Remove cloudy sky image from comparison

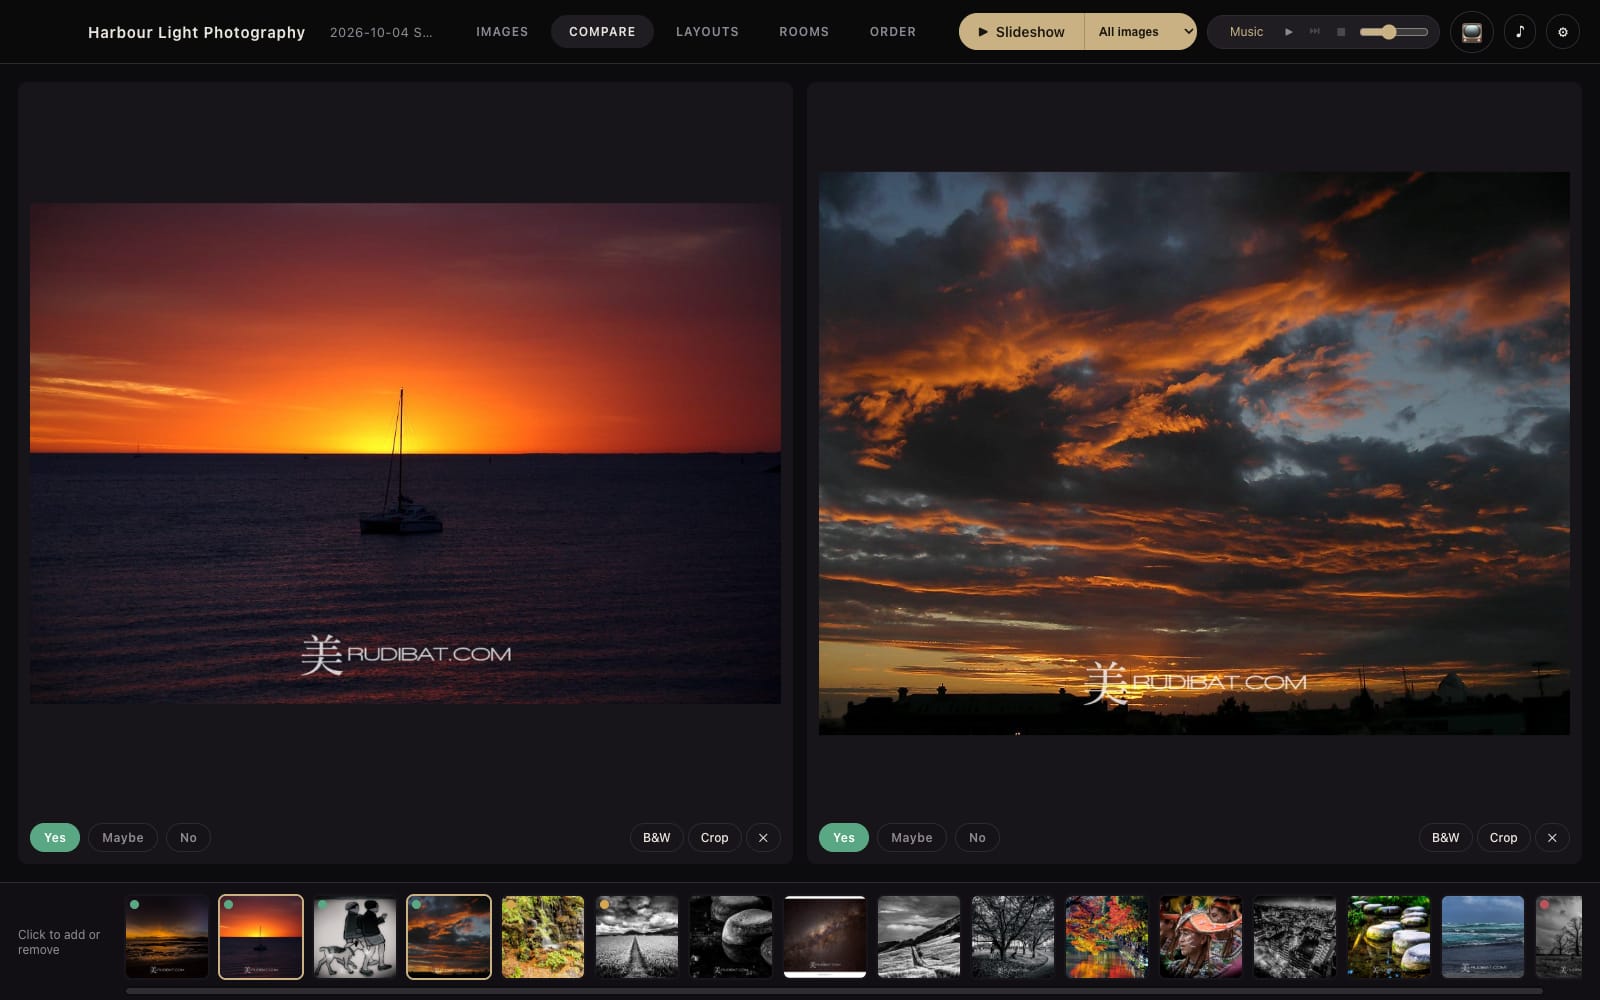(1552, 838)
